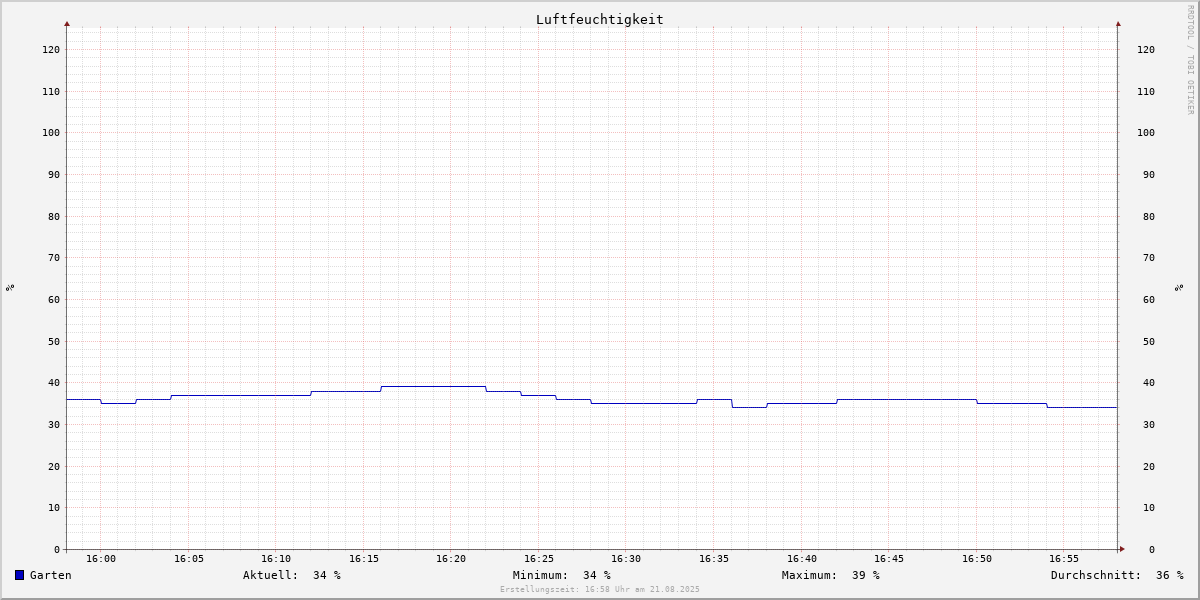Viewport: 1200px width, 600px height.
Task: Click the 16:00 time axis label
Action: 101,559
